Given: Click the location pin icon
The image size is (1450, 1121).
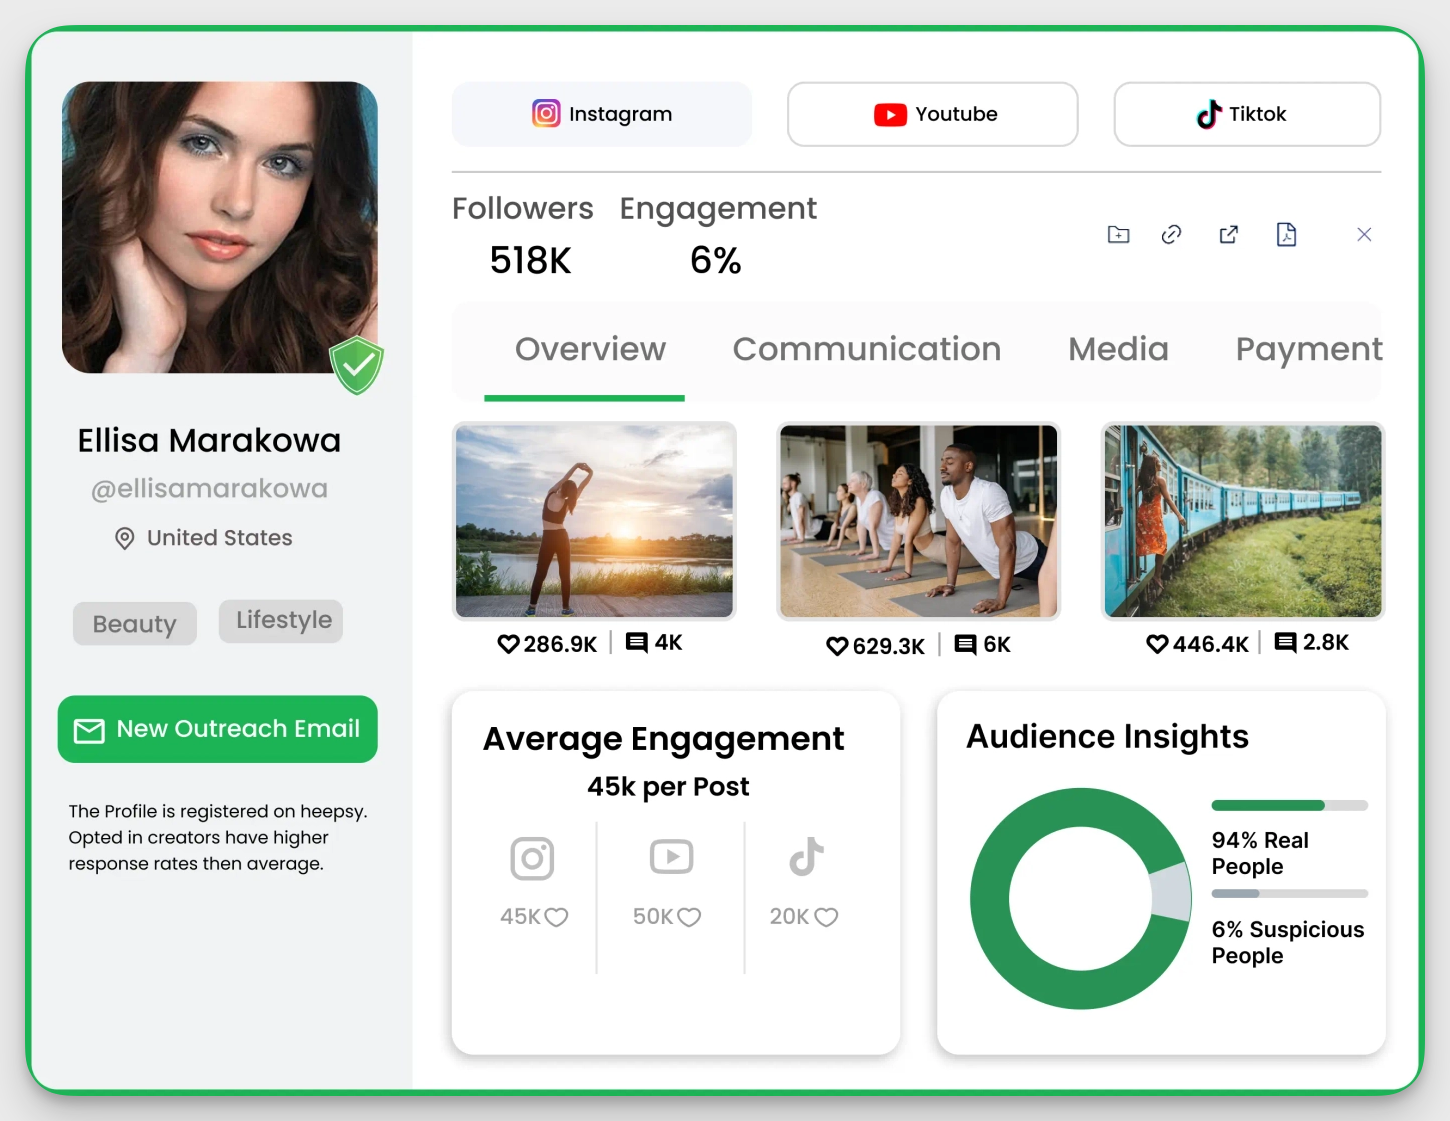Looking at the screenshot, I should point(125,539).
